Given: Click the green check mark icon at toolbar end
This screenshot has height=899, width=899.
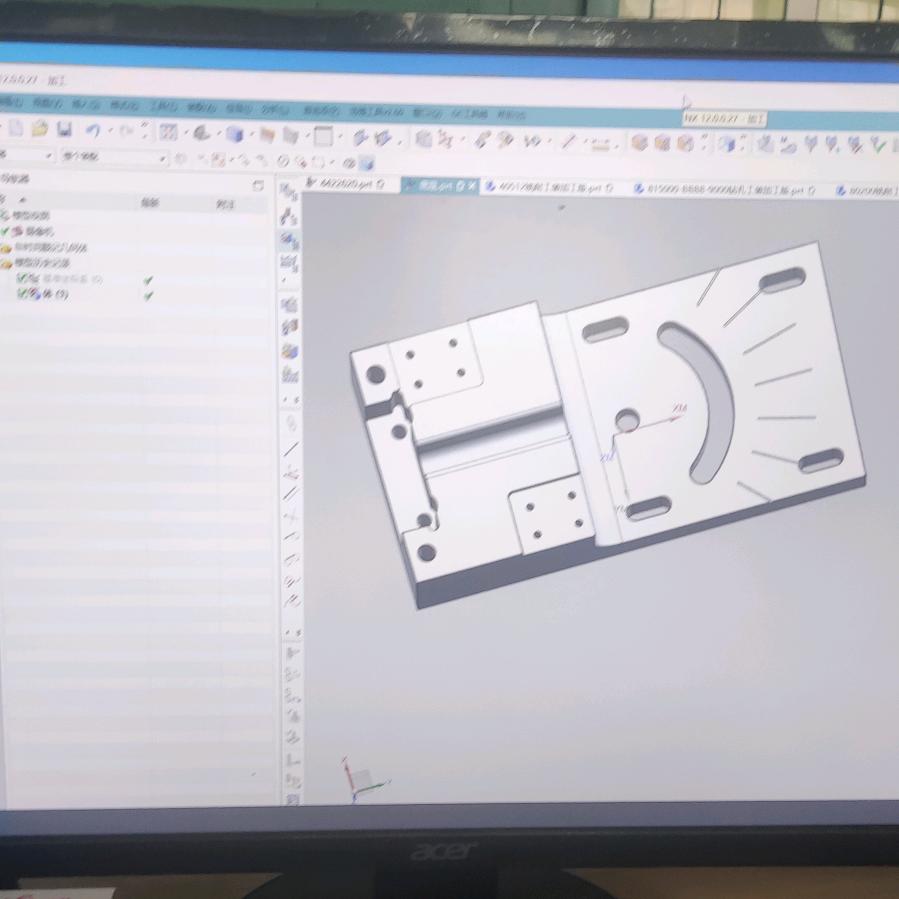Looking at the screenshot, I should point(878,145).
